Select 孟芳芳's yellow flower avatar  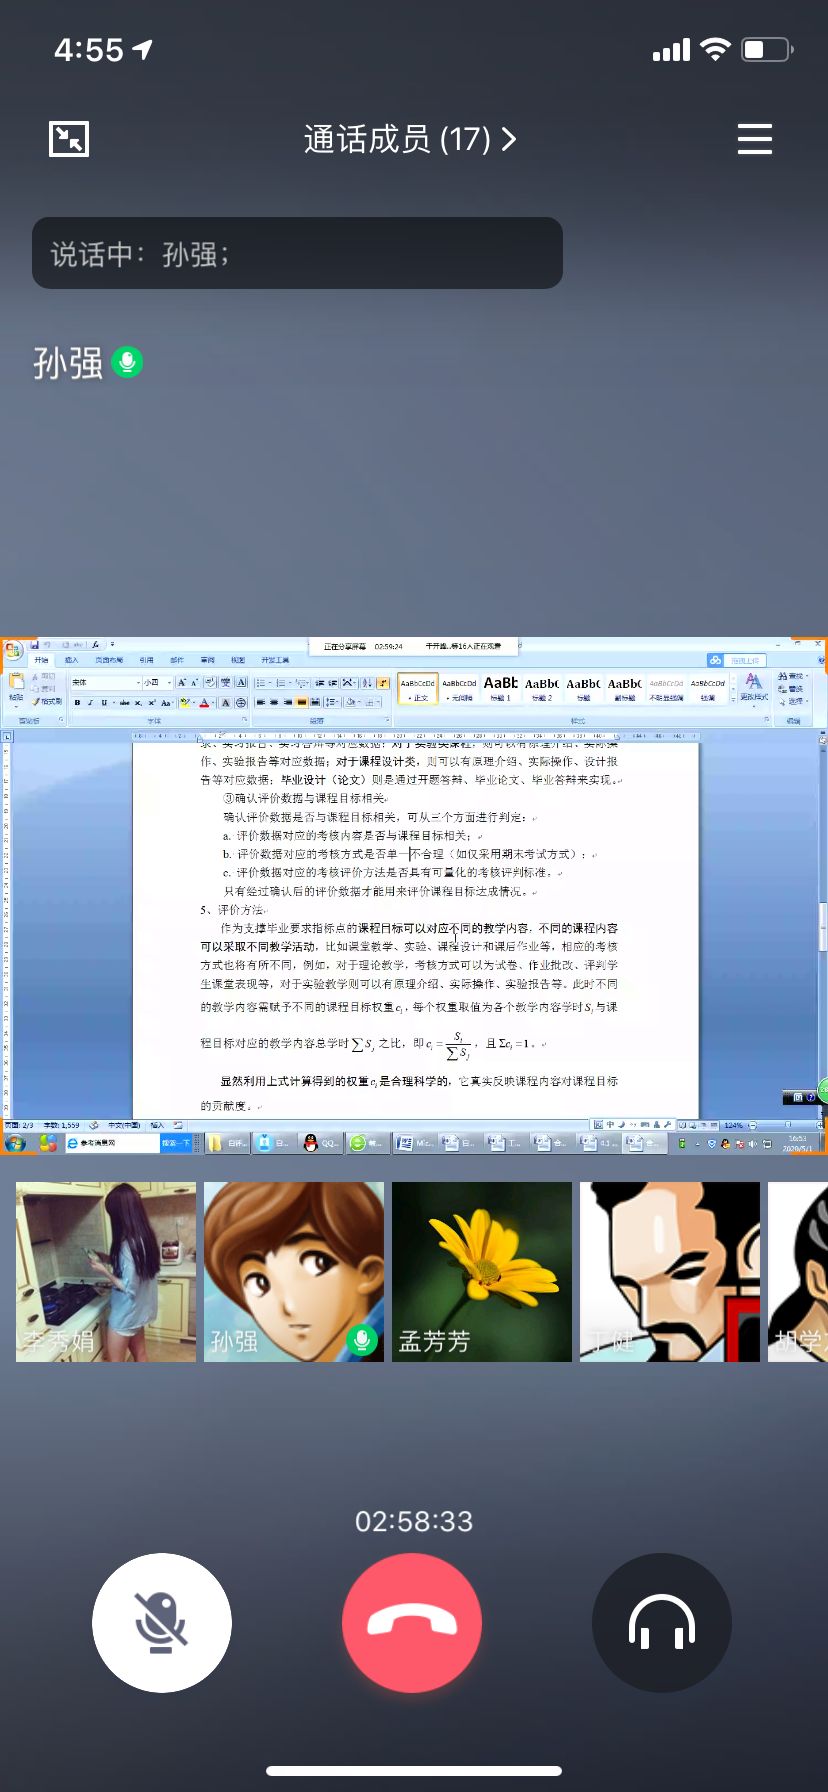click(481, 1271)
